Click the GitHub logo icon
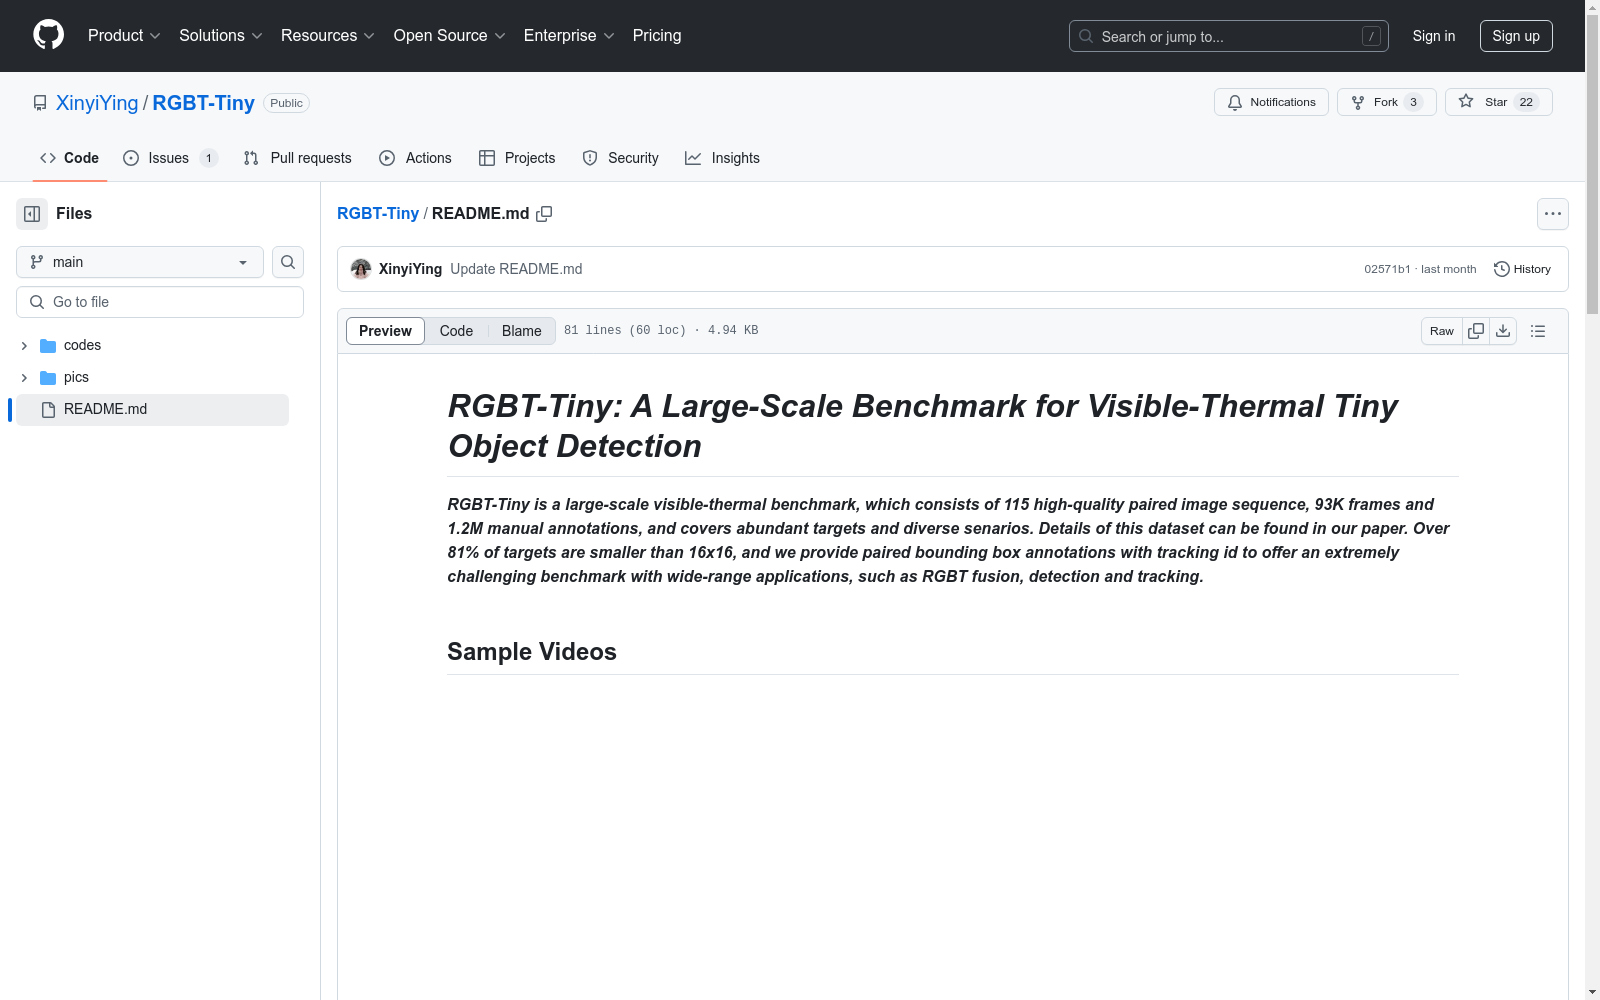The image size is (1600, 1000). 48,35
